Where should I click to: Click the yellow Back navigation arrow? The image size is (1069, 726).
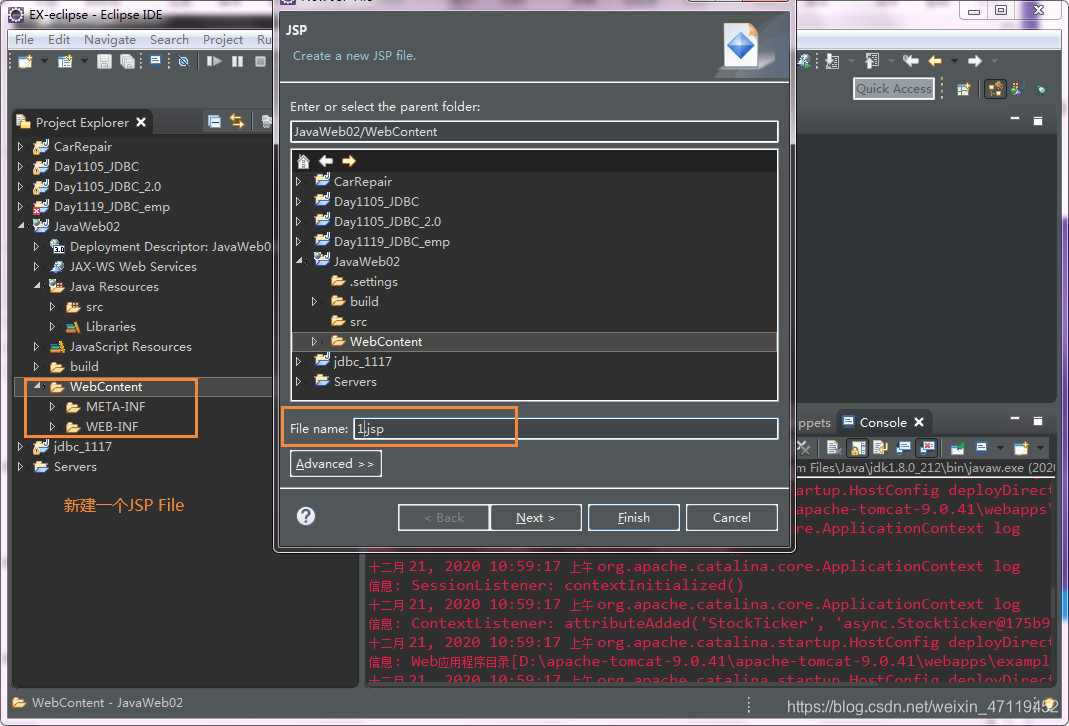(935, 61)
